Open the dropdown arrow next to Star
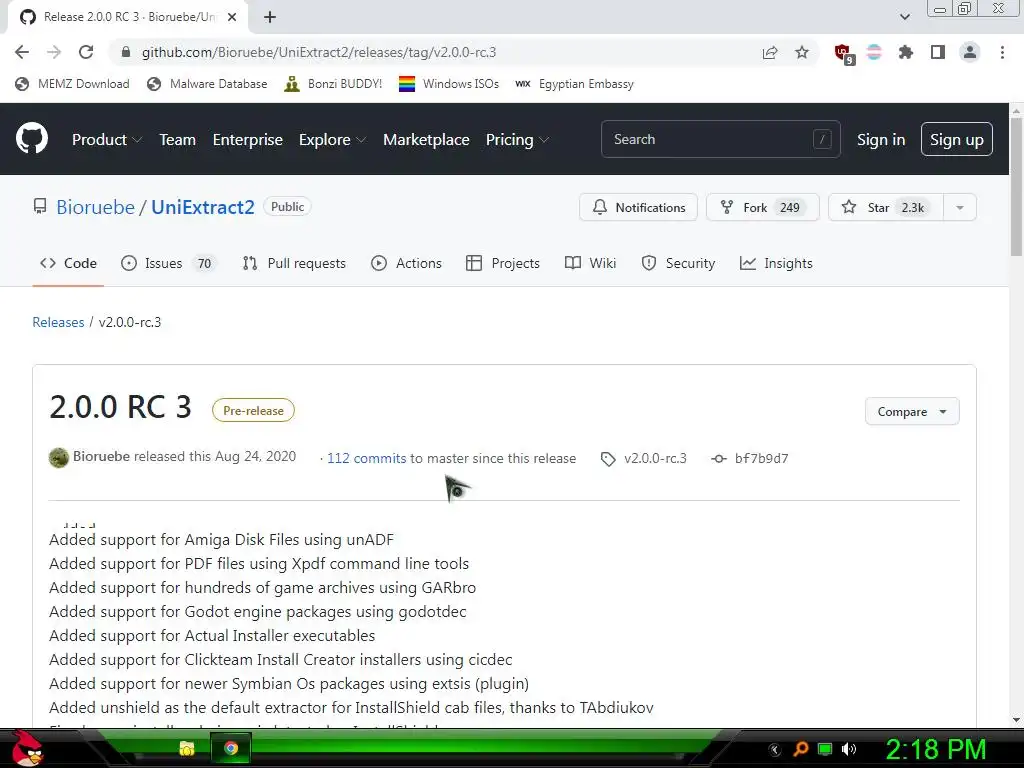The height and width of the screenshot is (768, 1024). point(959,208)
